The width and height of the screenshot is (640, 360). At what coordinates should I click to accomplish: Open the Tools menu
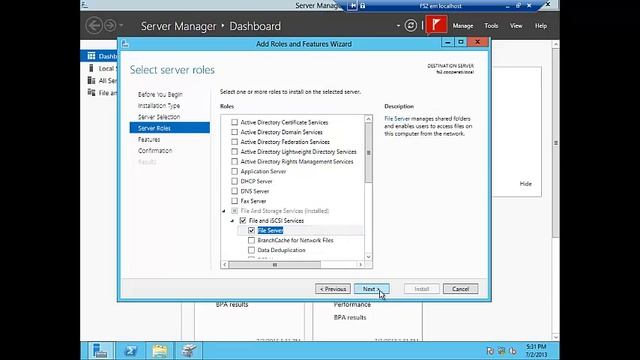pos(491,26)
